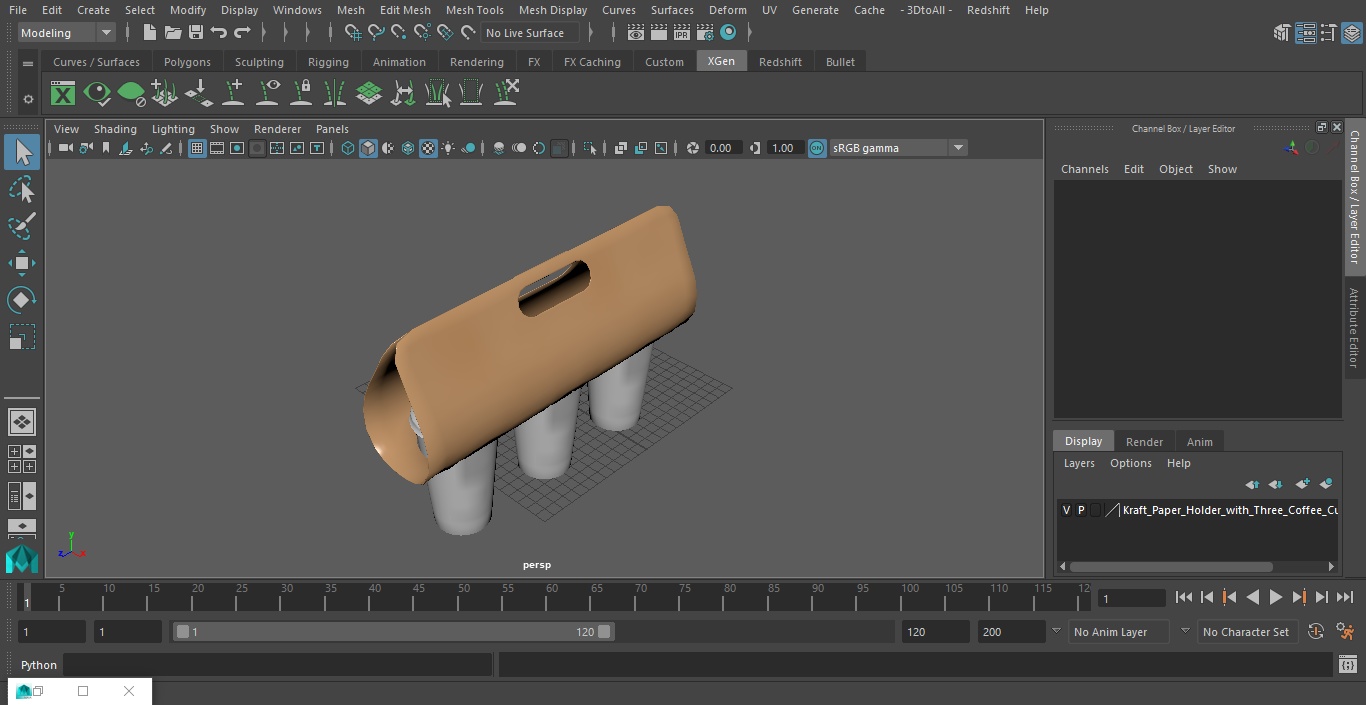This screenshot has width=1366, height=705.
Task: Play the animation forward
Action: 1275,597
